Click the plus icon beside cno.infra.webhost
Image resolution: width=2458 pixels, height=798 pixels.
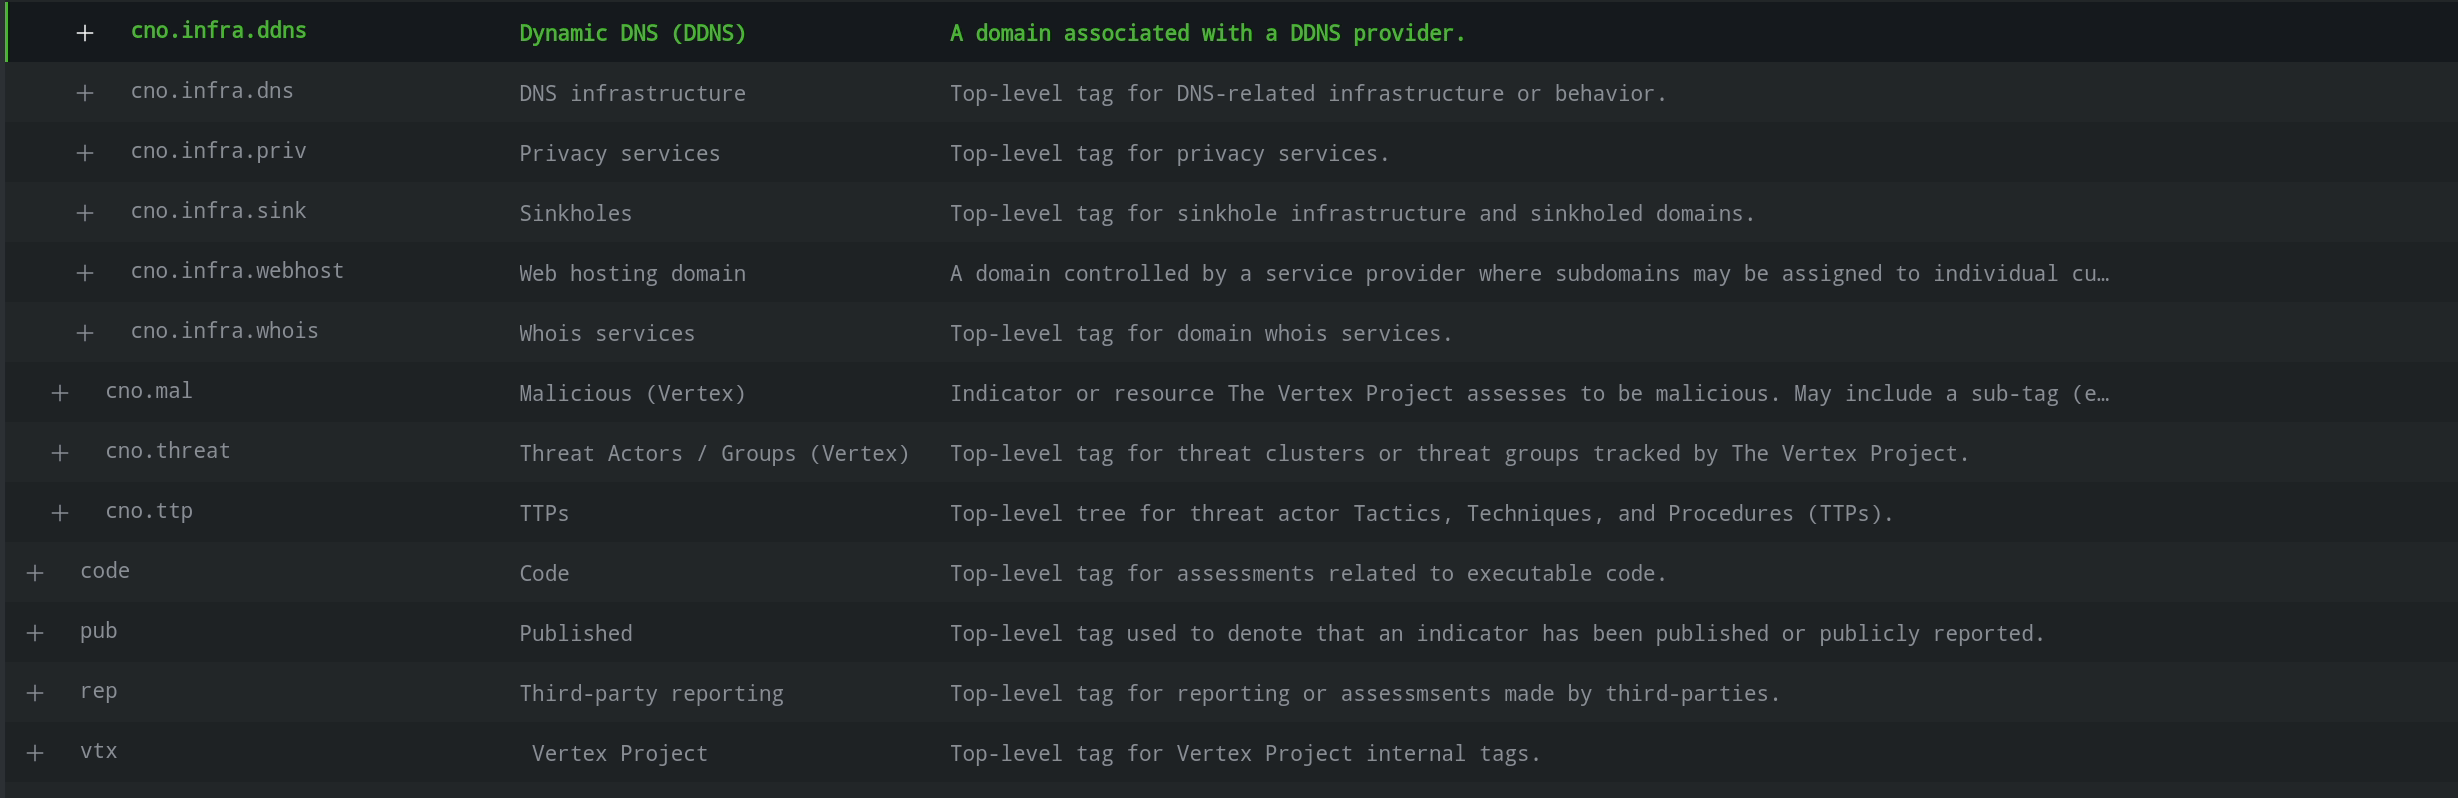point(85,273)
